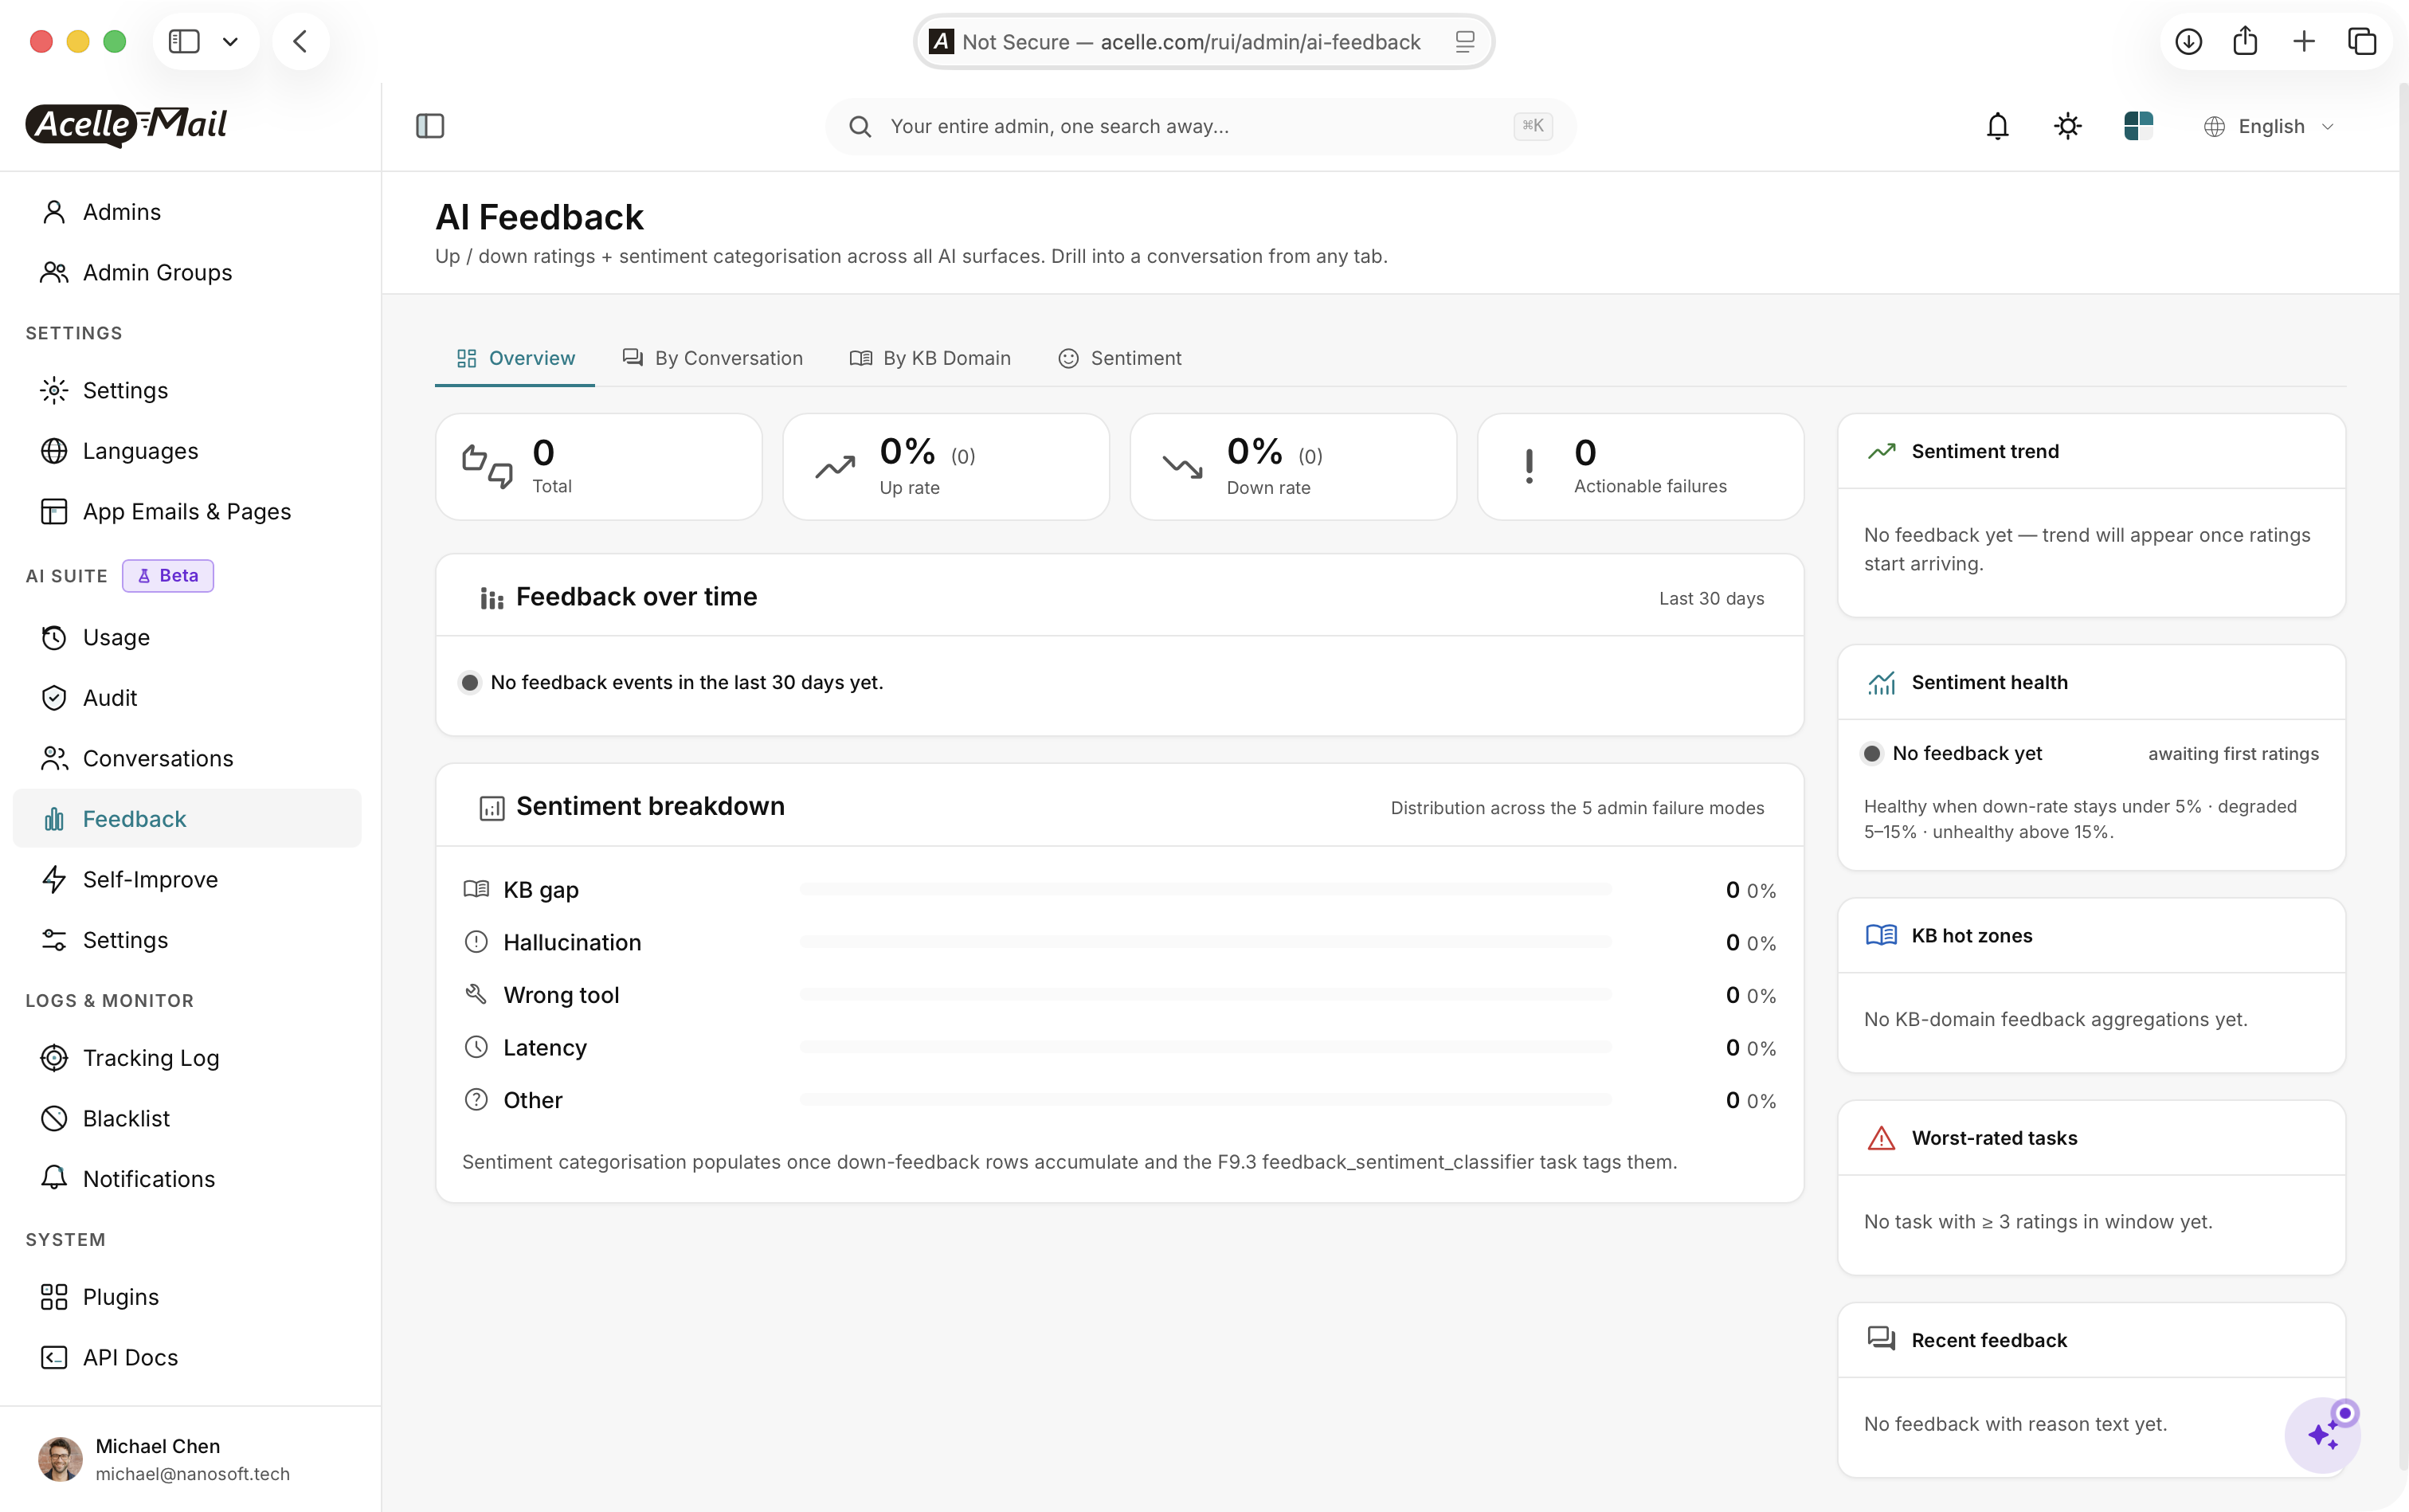Open the AI assistant sparkle button
The image size is (2409, 1512).
[x=2323, y=1435]
